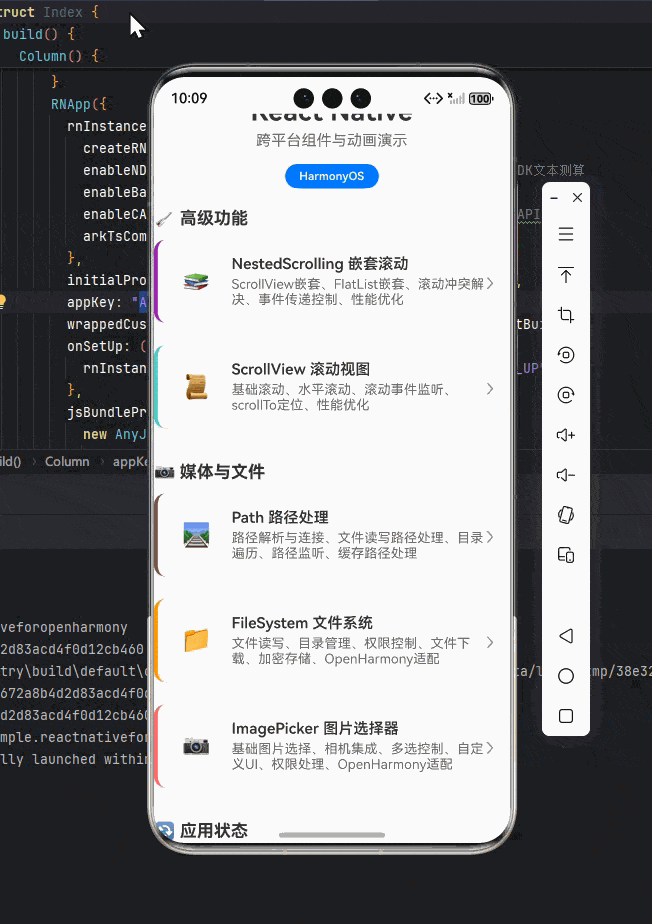Open FileSystem 文件系统 title
This screenshot has height=924, width=652.
coord(302,623)
